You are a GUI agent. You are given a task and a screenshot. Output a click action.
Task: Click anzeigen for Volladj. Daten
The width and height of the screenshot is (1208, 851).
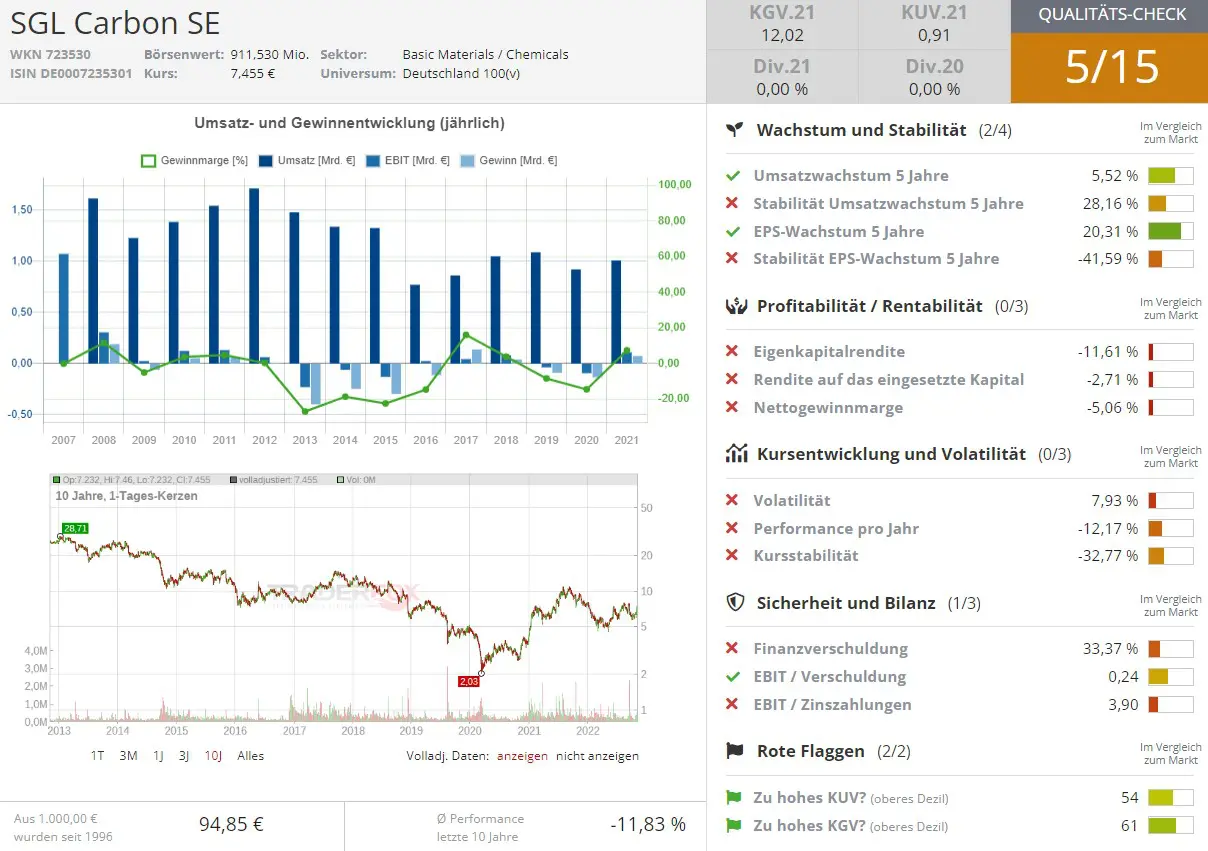tap(522, 756)
